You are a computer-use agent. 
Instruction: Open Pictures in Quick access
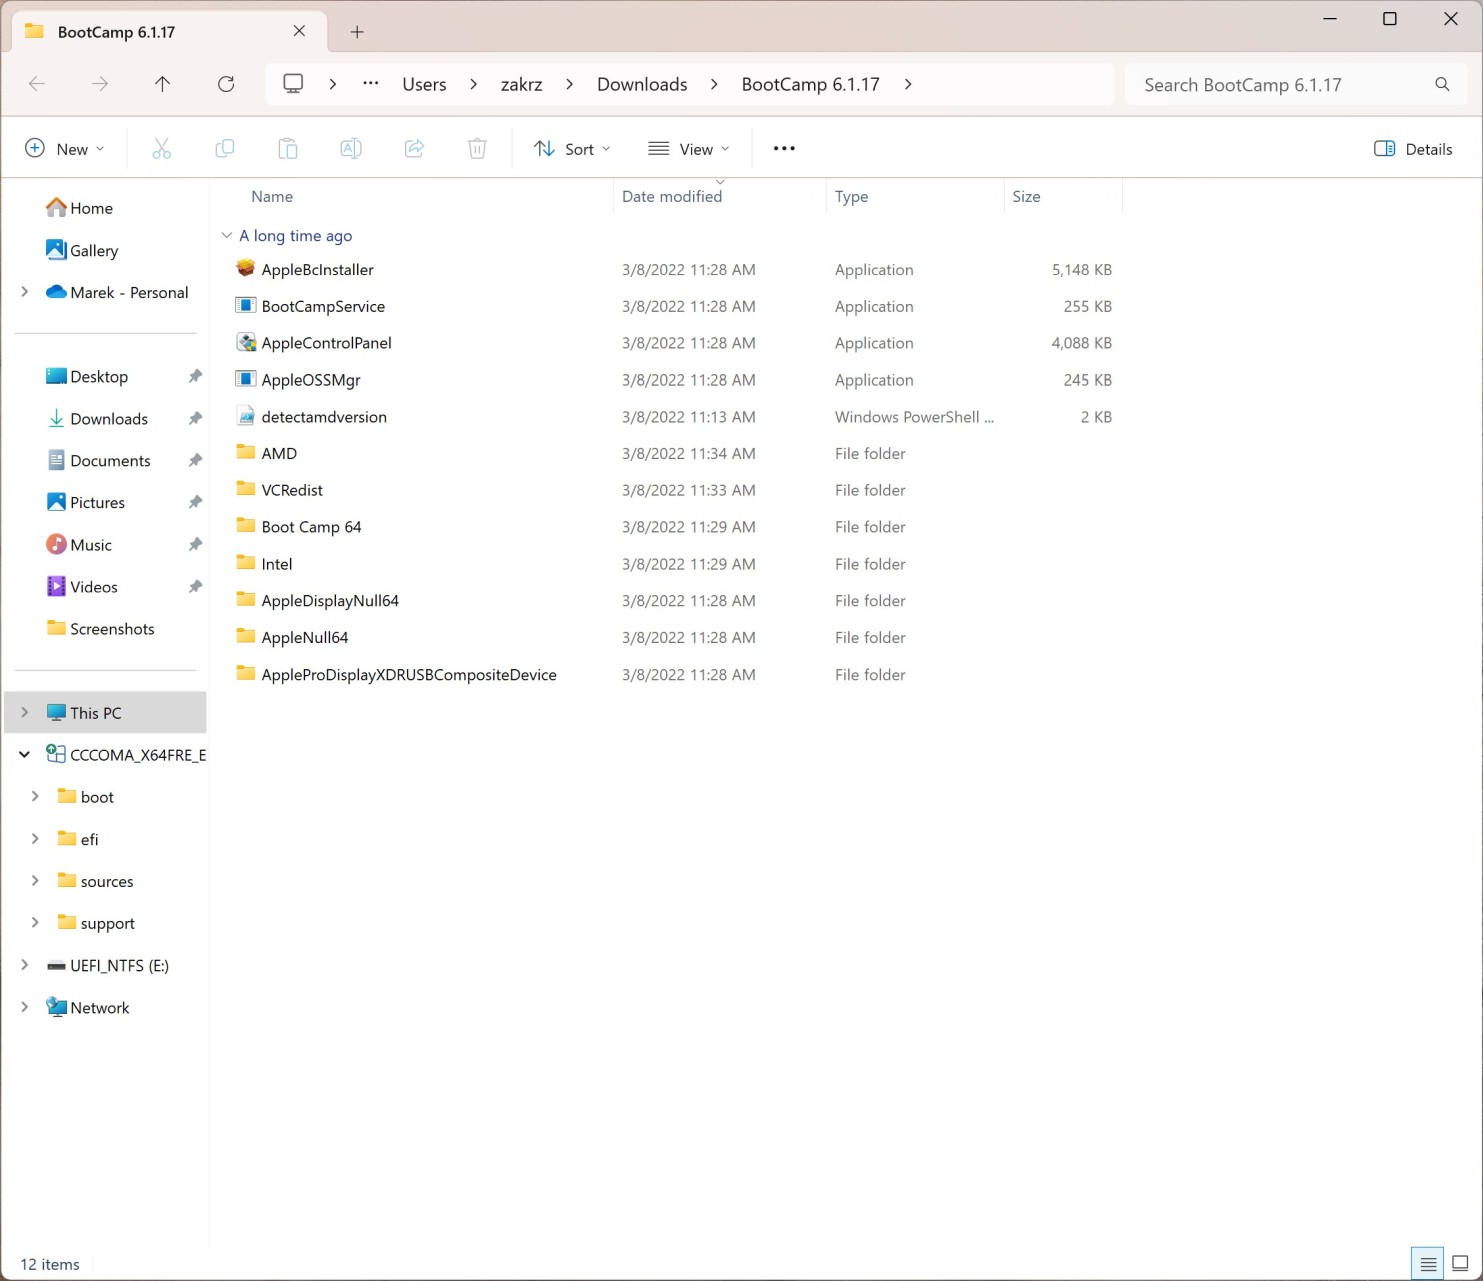point(86,502)
